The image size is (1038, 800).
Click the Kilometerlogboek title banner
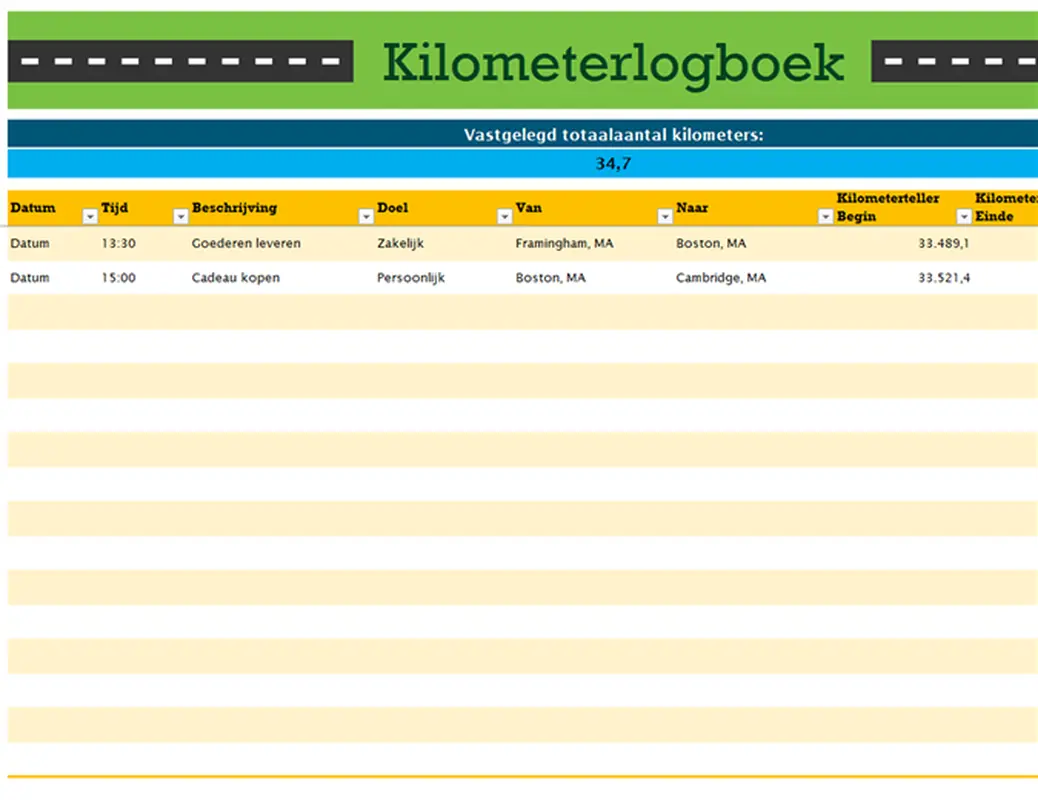point(613,60)
